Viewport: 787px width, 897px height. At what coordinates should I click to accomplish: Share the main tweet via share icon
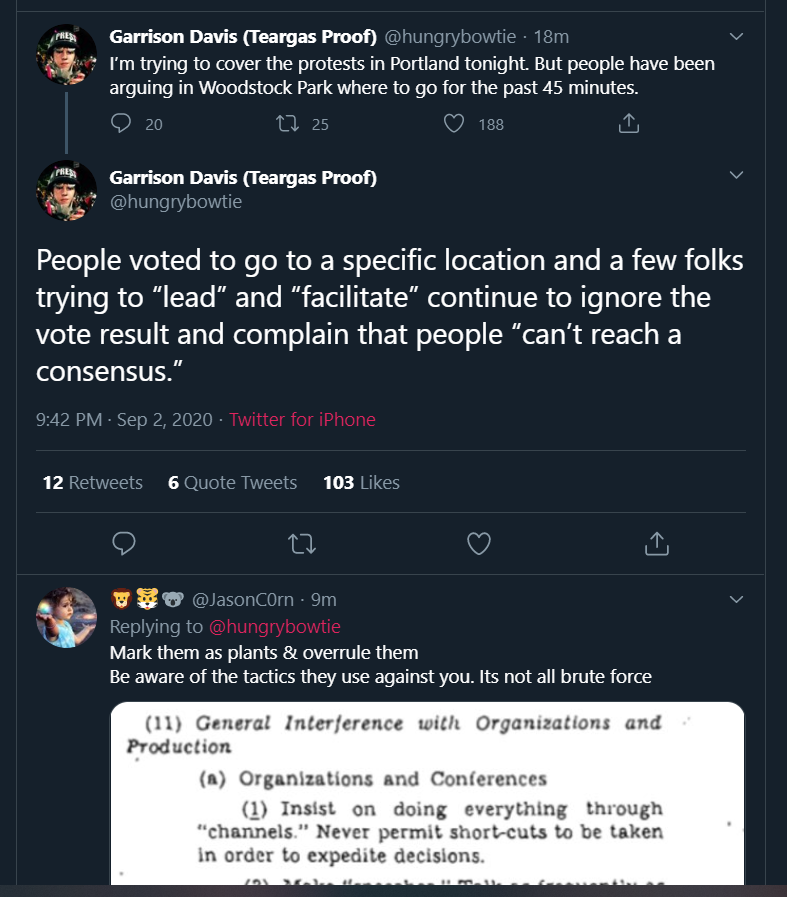[x=657, y=543]
